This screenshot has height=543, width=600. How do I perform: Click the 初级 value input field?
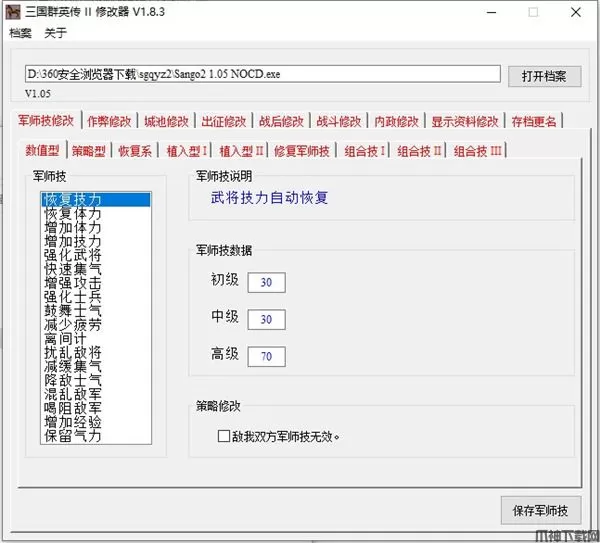tap(265, 283)
